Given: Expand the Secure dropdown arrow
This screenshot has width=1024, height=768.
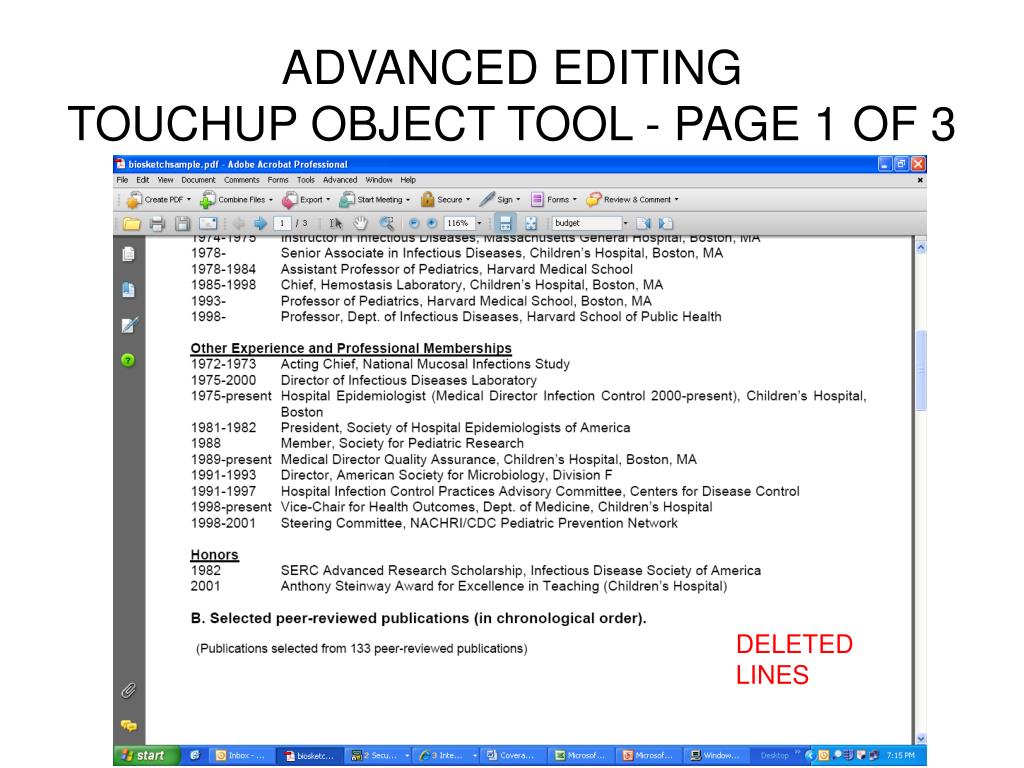Looking at the screenshot, I should pos(468,200).
